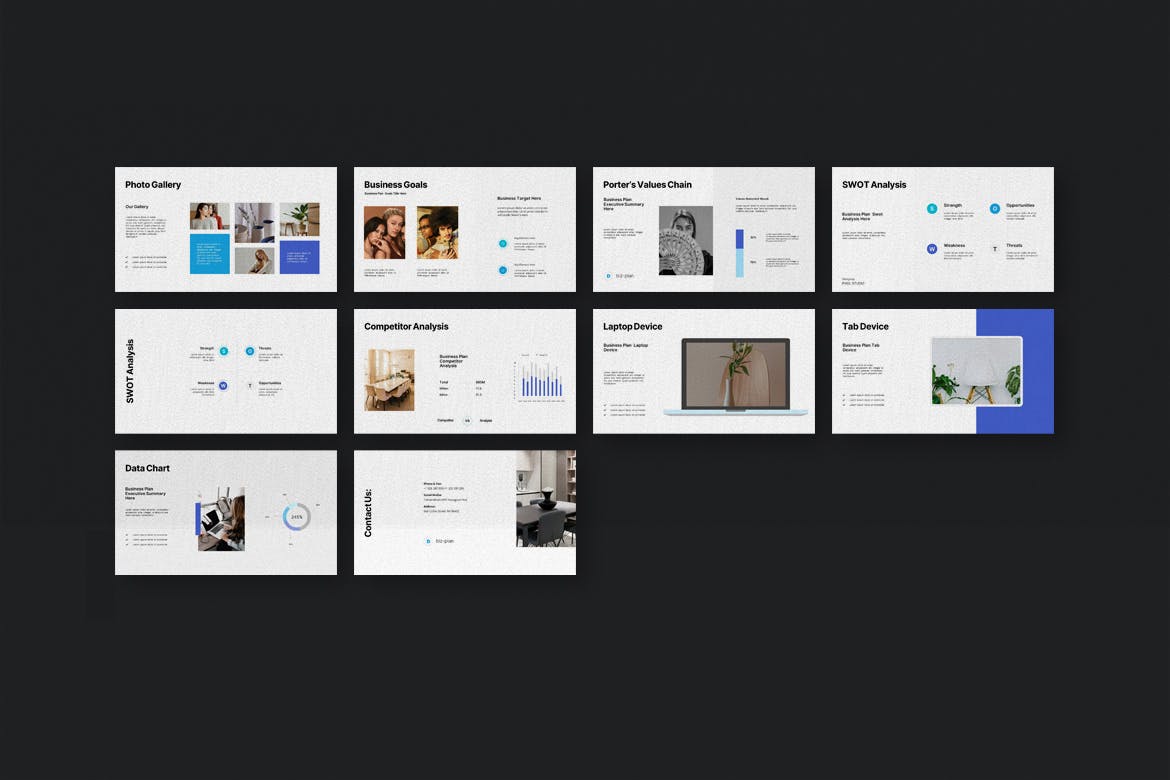The width and height of the screenshot is (1170, 780).
Task: Click the T Threats letter icon beside the horizontal SWOT Analysis title
Action: pyautogui.click(x=995, y=248)
